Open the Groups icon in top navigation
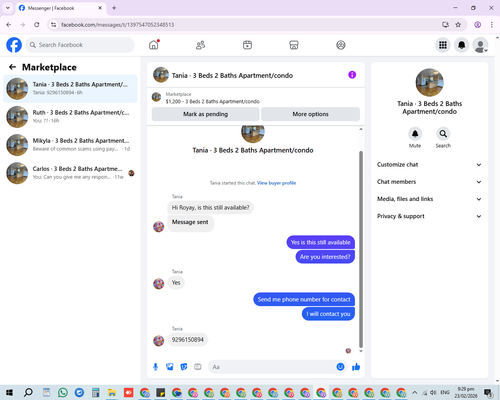500x400 pixels. [341, 45]
